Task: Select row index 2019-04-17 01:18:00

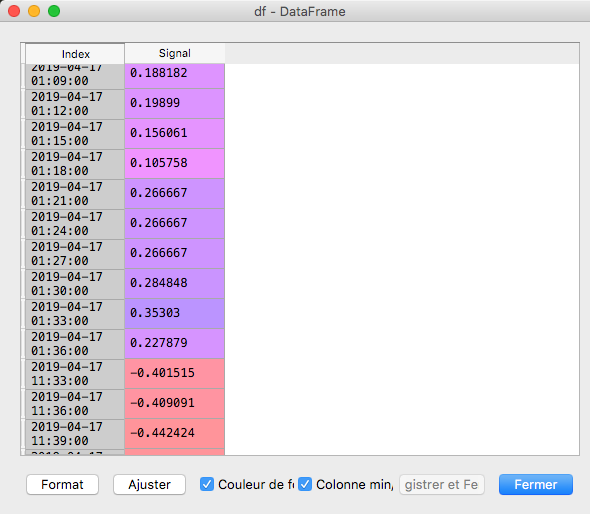Action: pos(75,164)
